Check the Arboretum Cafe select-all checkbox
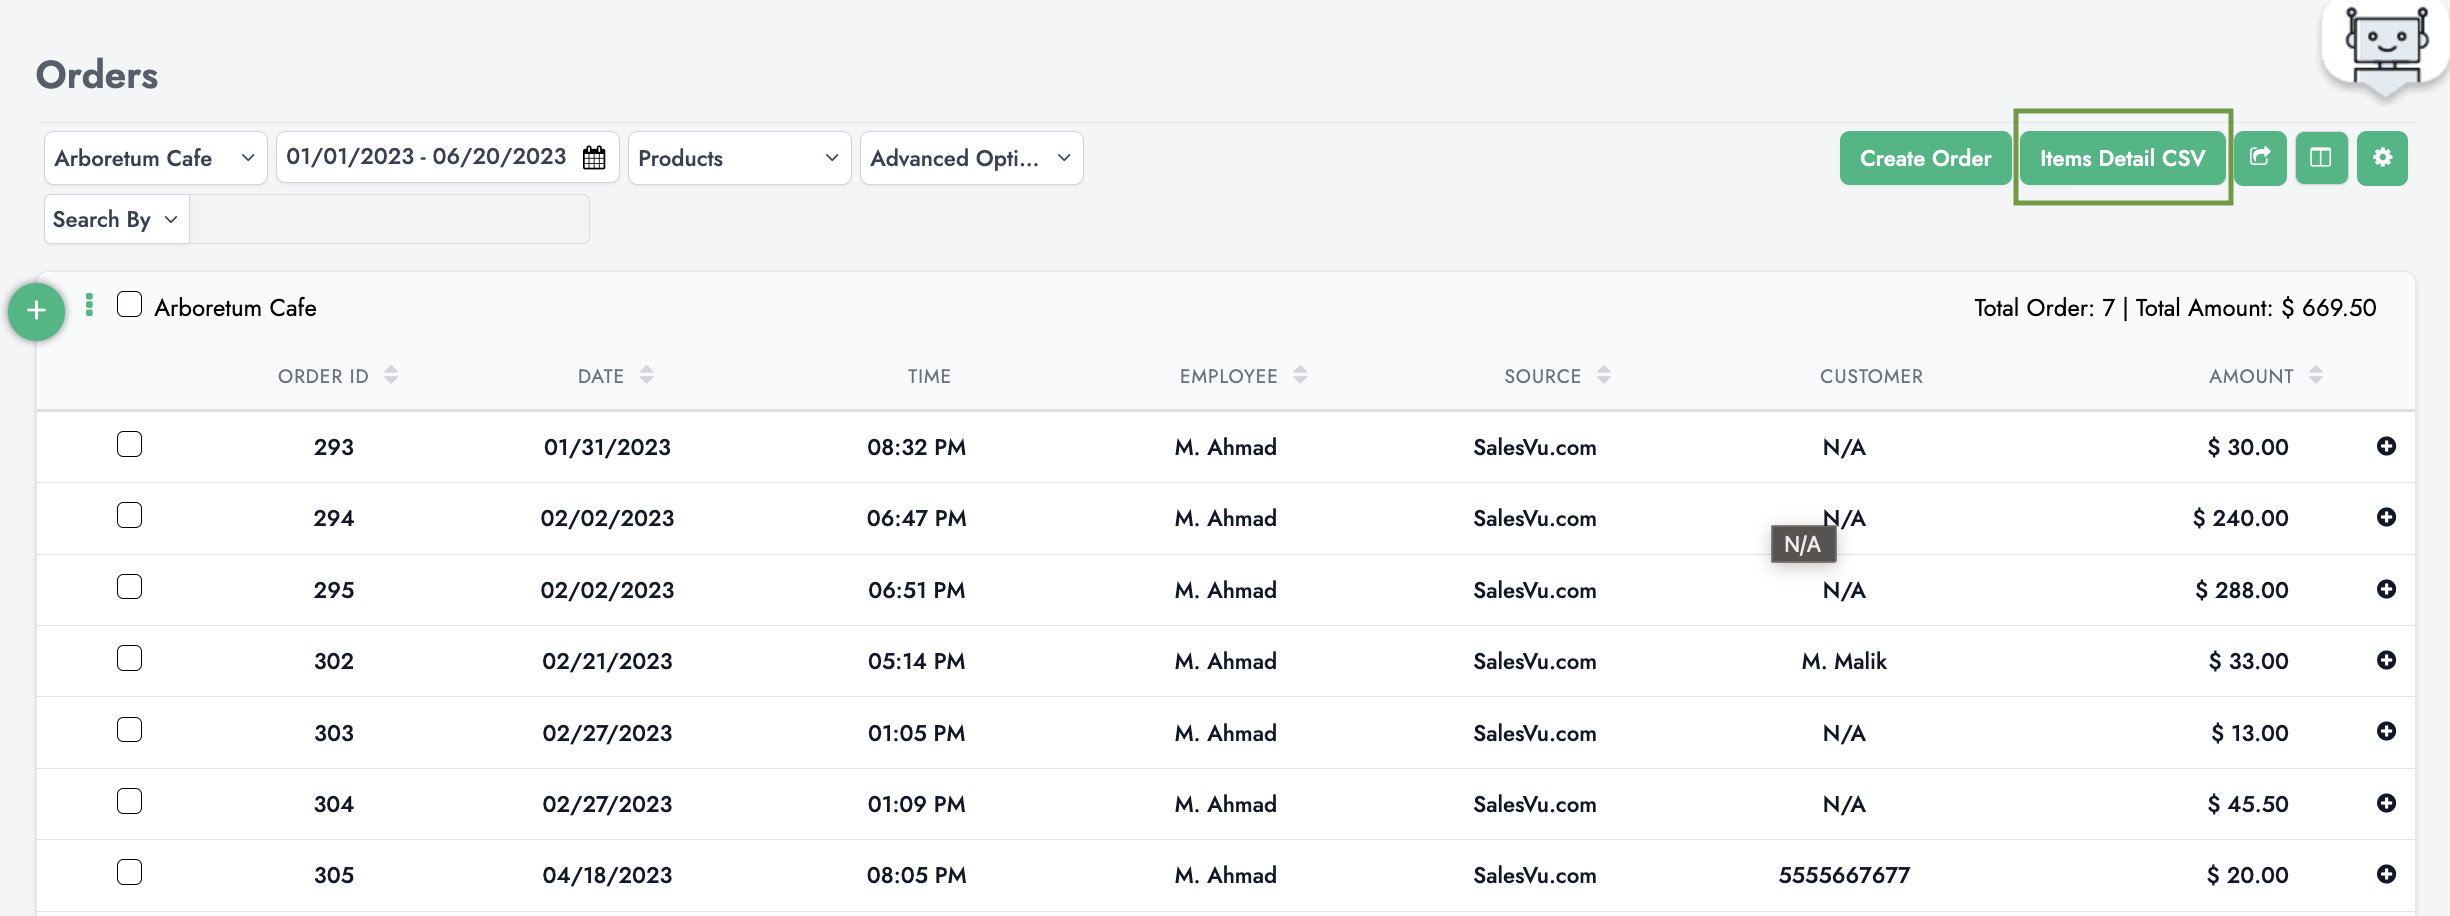Viewport: 2450px width, 916px height. (129, 304)
